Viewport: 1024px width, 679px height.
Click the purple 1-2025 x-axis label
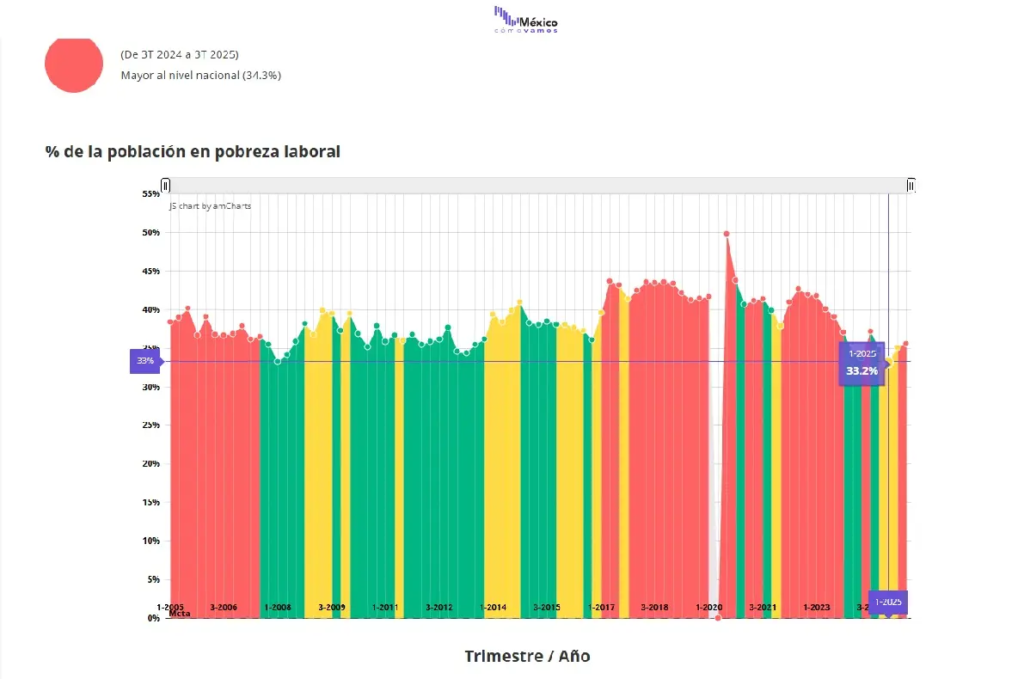(x=888, y=602)
